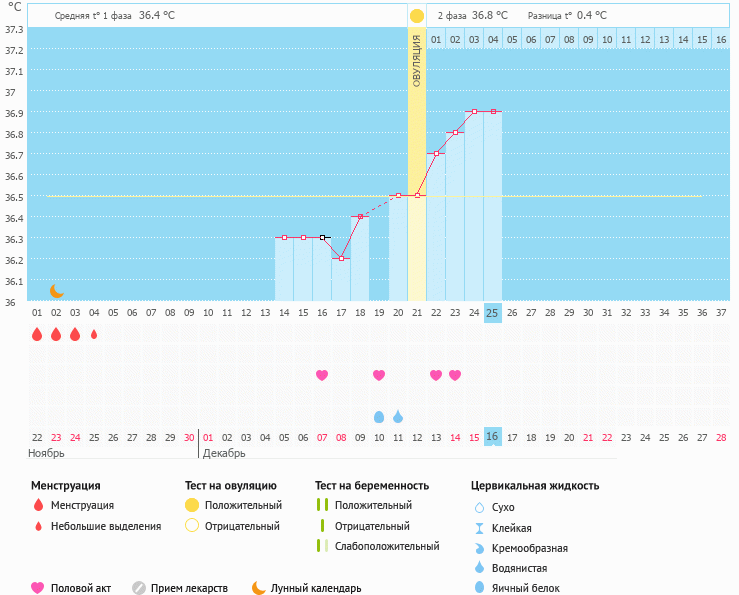739x595 pixels.
Task: Click the Положительный ovulation test legend circle
Action: [x=192, y=505]
